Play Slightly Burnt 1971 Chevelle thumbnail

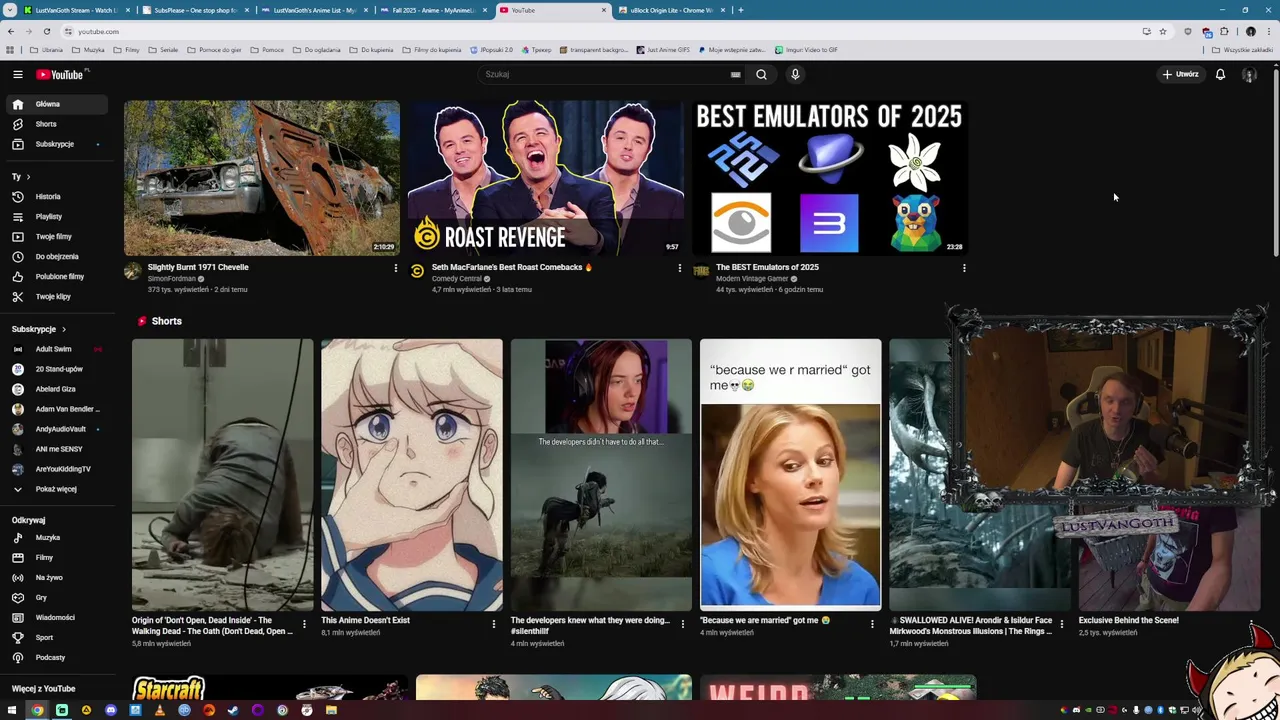click(262, 178)
